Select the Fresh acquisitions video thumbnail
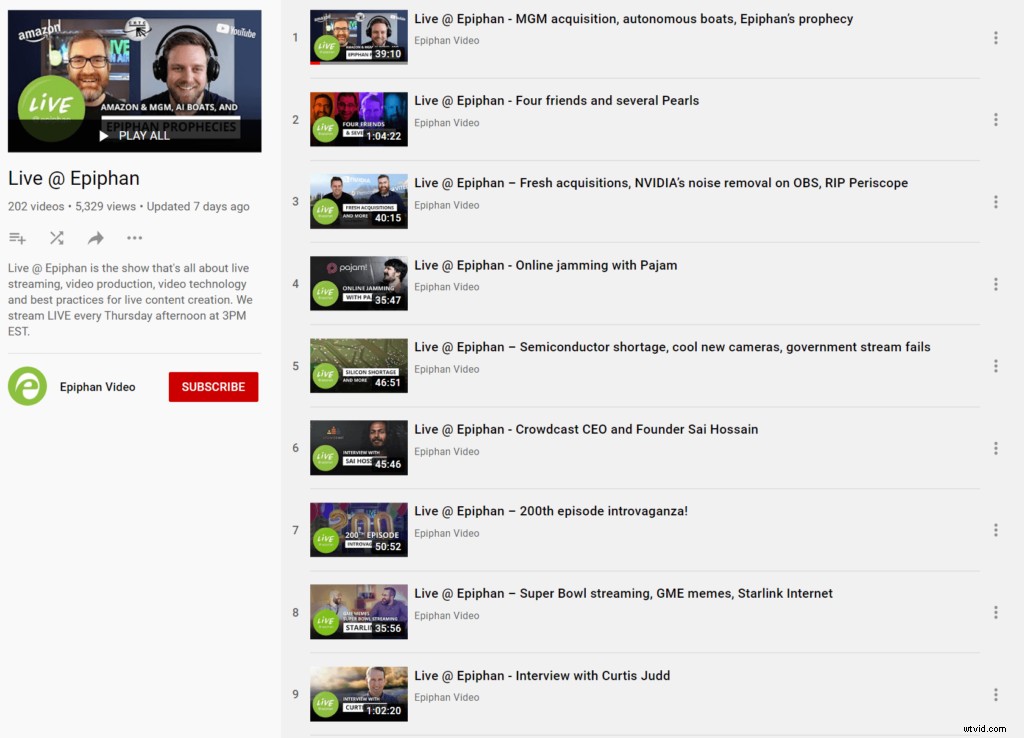Image resolution: width=1024 pixels, height=738 pixels. pos(358,201)
